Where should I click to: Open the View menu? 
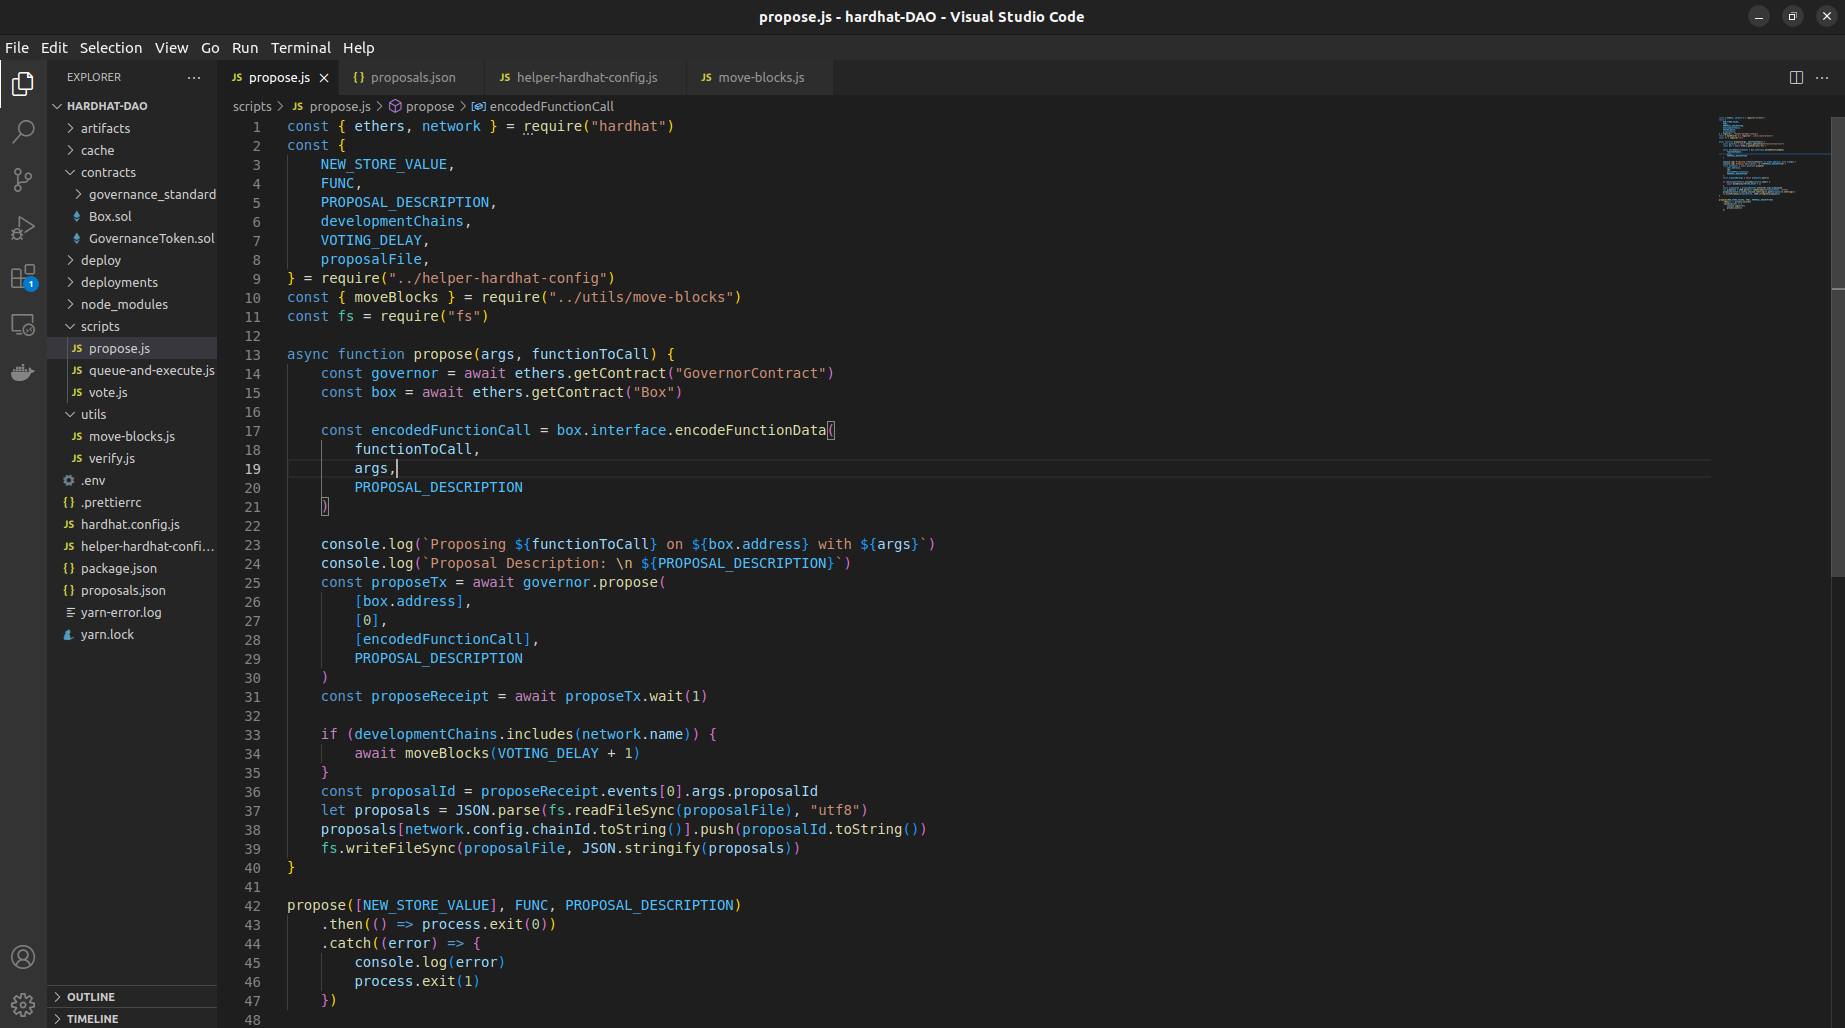tap(171, 47)
